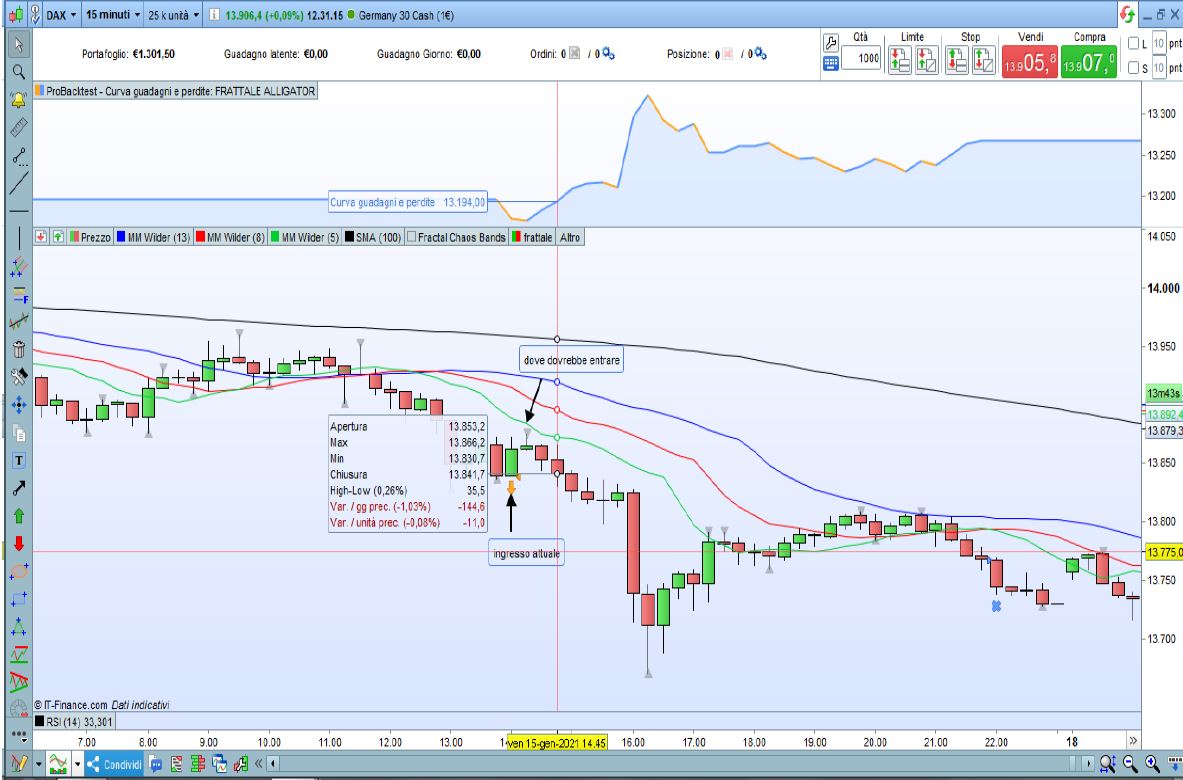
Task: Expand the chart style dropdown arrow
Action: click(x=77, y=764)
